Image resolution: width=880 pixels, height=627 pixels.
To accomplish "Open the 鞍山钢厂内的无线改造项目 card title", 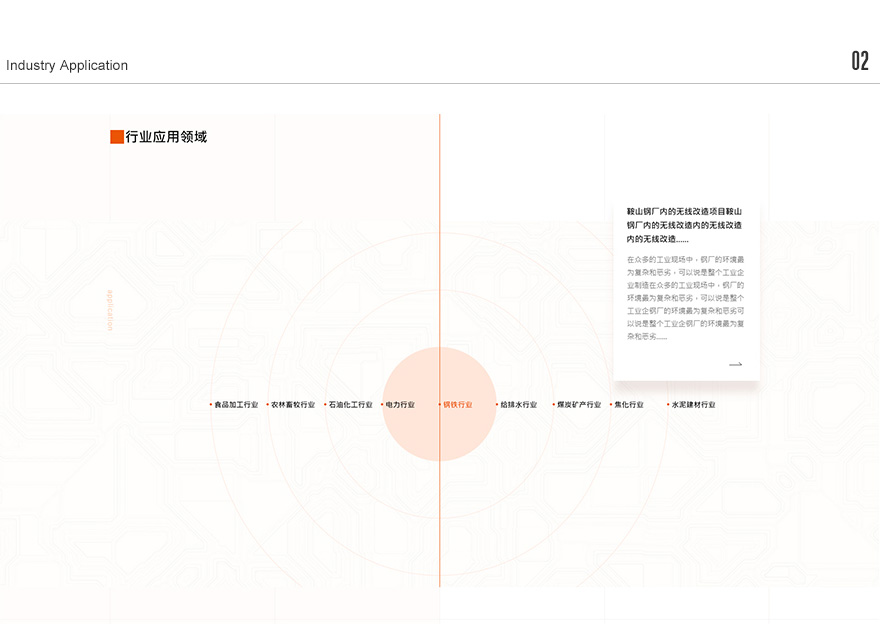I will (x=684, y=225).
